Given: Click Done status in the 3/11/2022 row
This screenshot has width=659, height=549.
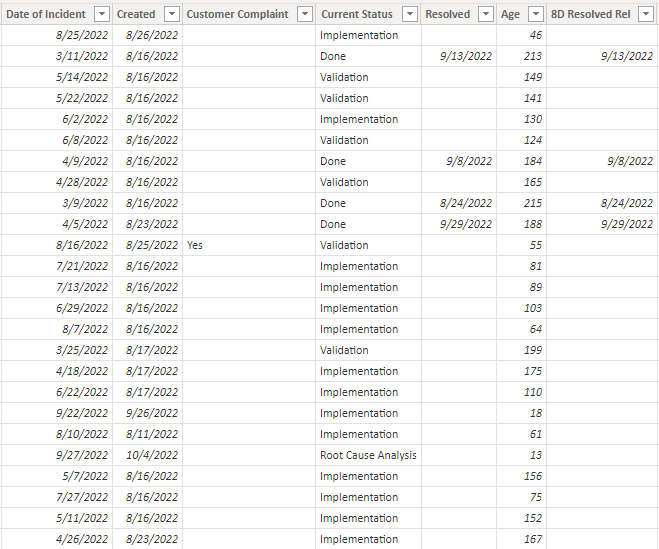Looking at the screenshot, I should (x=368, y=56).
